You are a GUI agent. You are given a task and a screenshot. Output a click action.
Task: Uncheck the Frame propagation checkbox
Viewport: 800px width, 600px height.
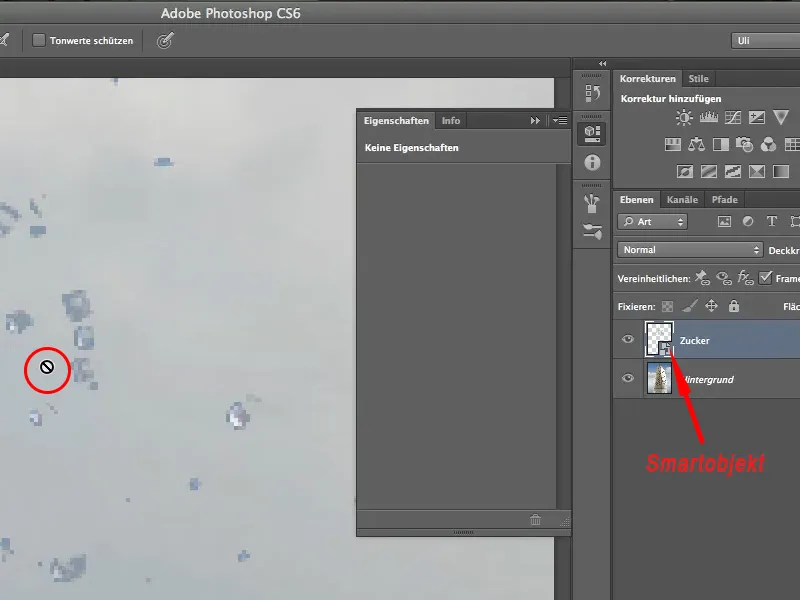(765, 278)
